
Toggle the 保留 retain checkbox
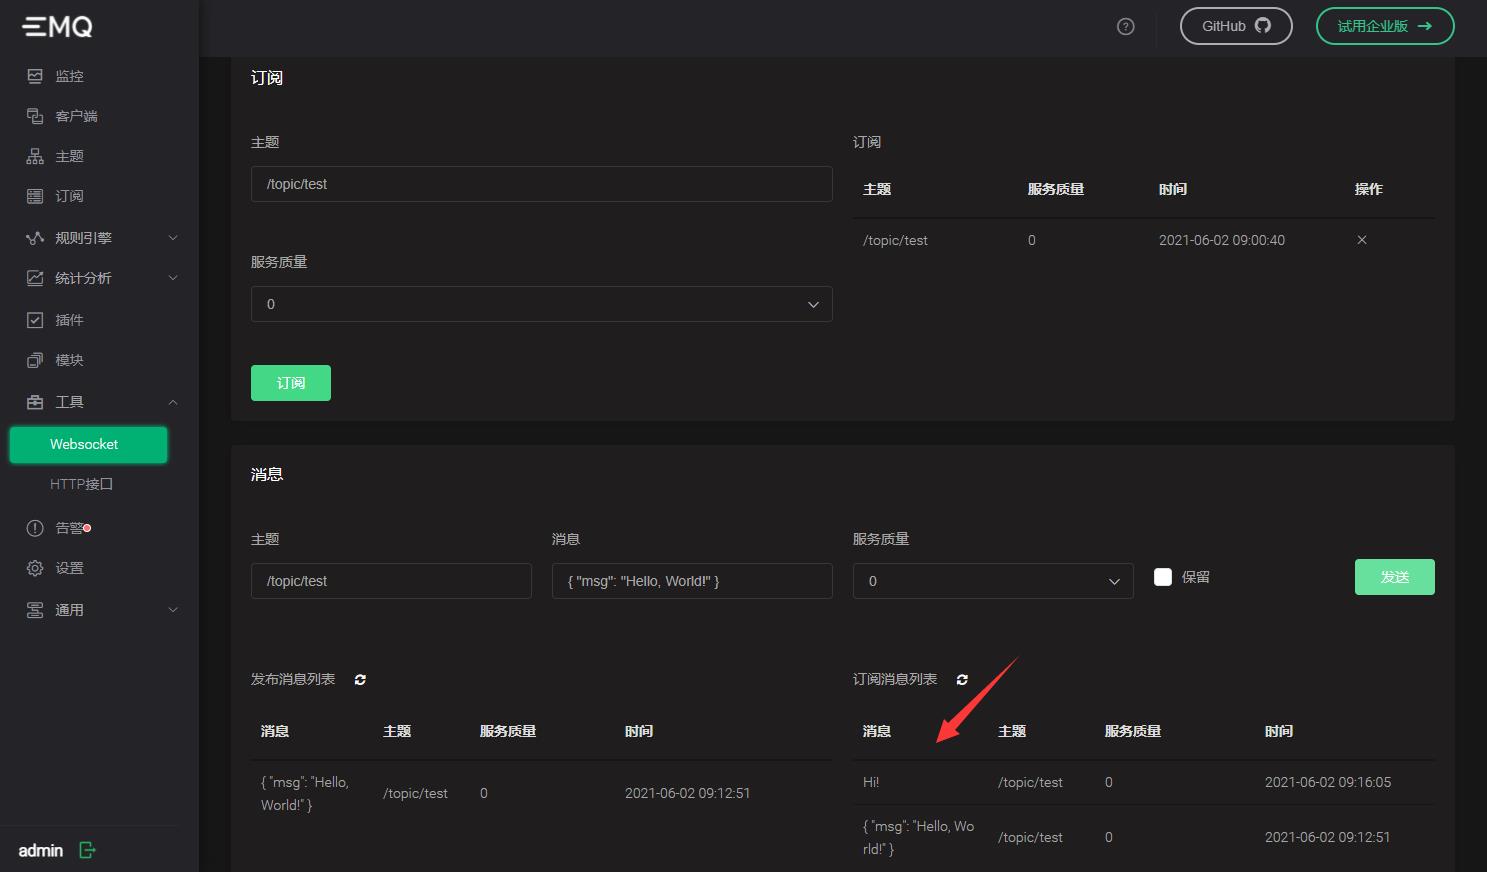1163,577
